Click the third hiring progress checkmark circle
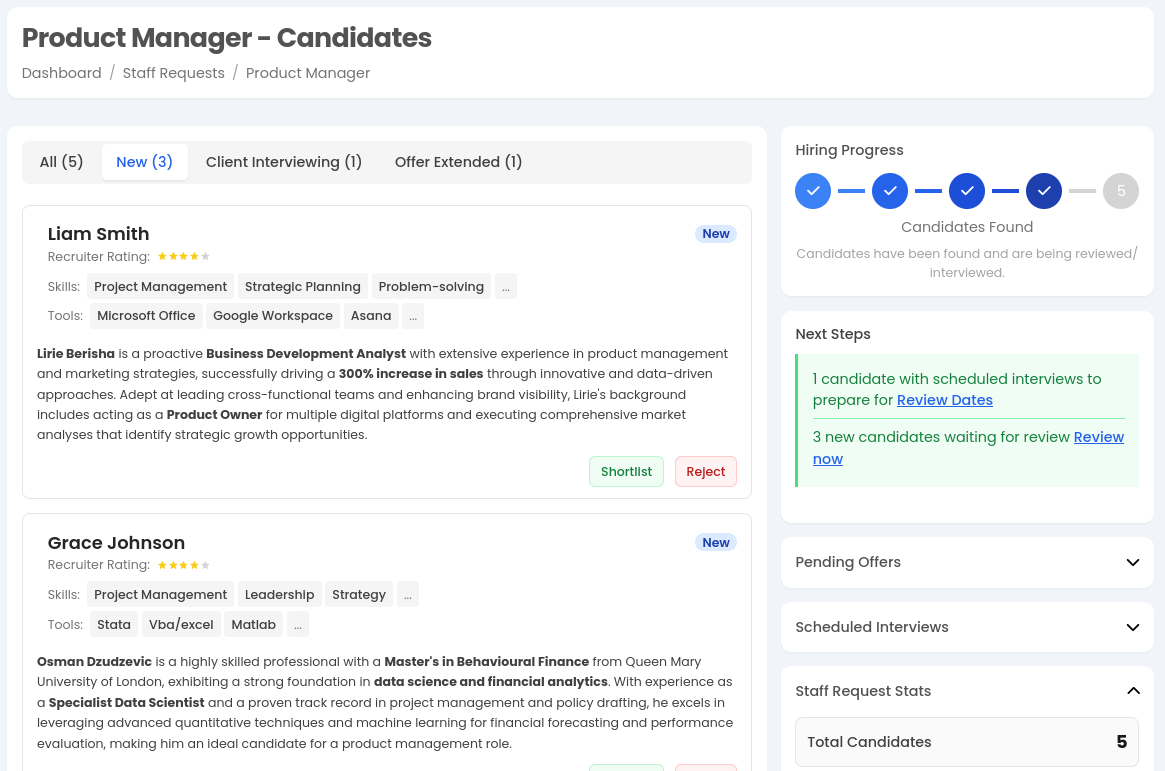 coord(967,191)
